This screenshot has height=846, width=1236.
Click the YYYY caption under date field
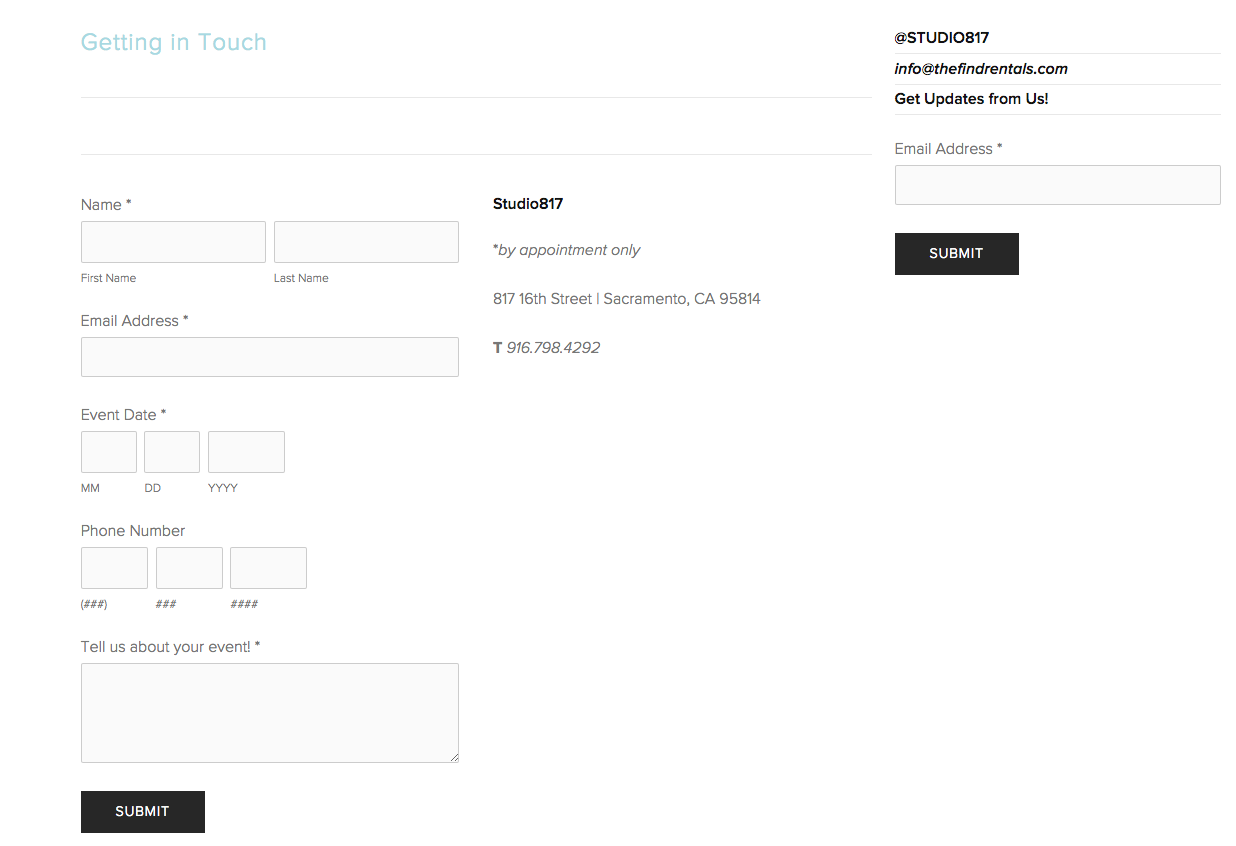coord(223,488)
